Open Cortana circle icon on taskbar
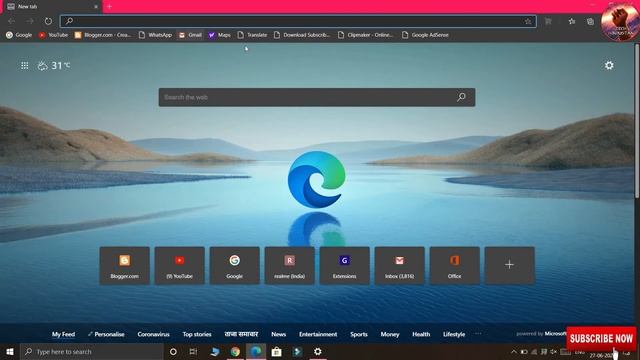The height and width of the screenshot is (360, 640). point(173,351)
